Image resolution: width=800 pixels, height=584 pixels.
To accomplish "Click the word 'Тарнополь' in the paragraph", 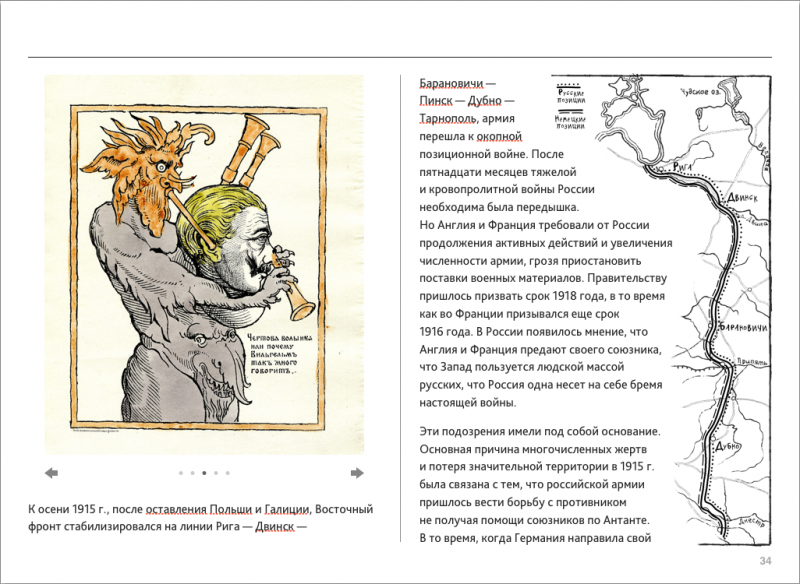I will point(448,118).
